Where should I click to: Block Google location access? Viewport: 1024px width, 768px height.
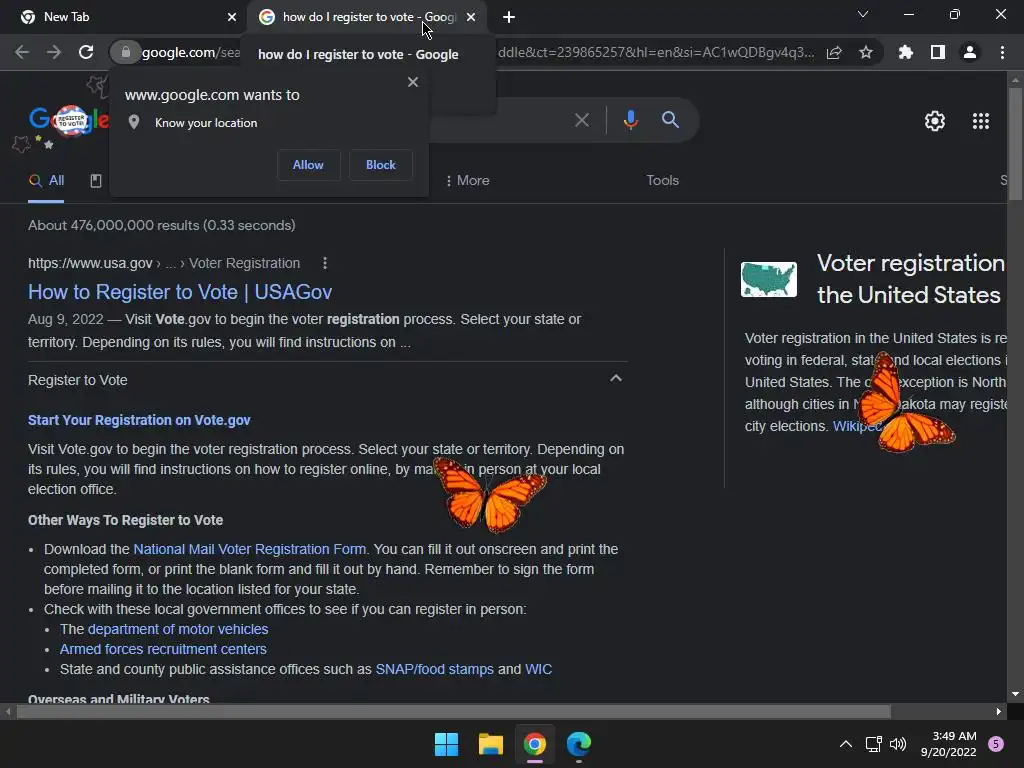coord(381,165)
